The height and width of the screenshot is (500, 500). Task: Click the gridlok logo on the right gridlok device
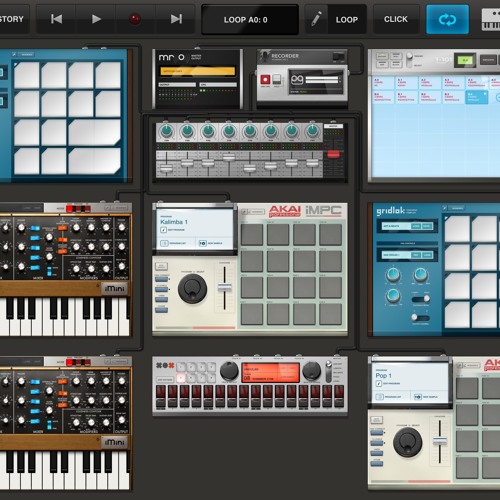pos(391,211)
